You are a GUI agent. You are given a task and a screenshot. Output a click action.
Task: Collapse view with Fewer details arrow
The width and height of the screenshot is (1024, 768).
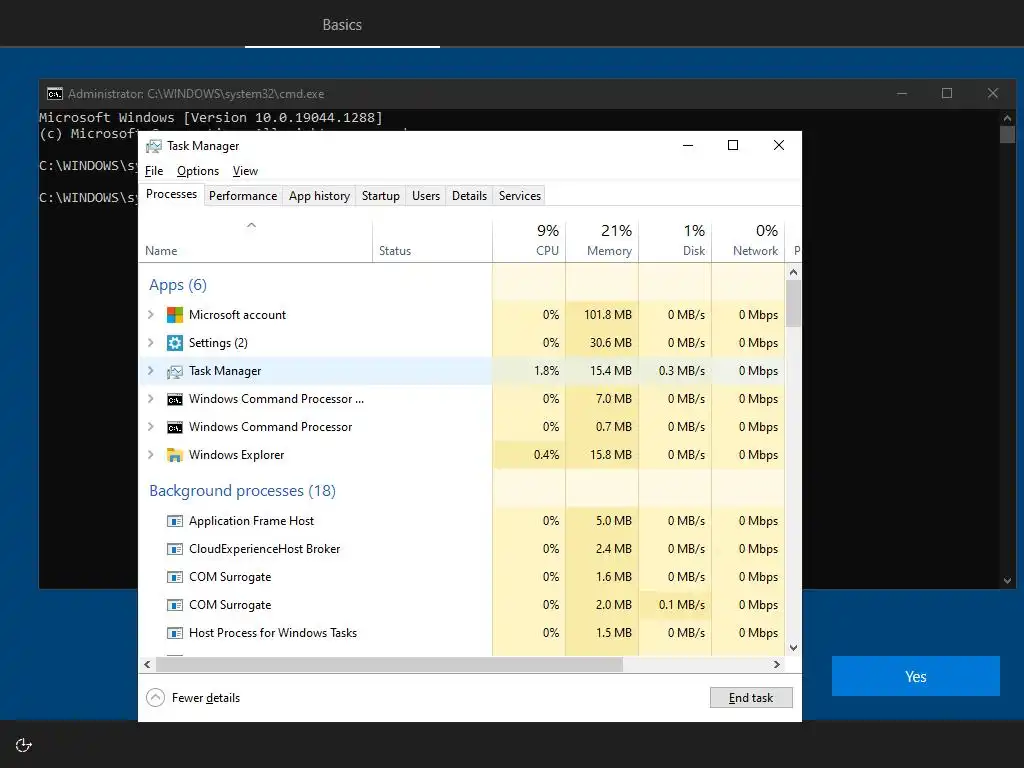click(155, 697)
